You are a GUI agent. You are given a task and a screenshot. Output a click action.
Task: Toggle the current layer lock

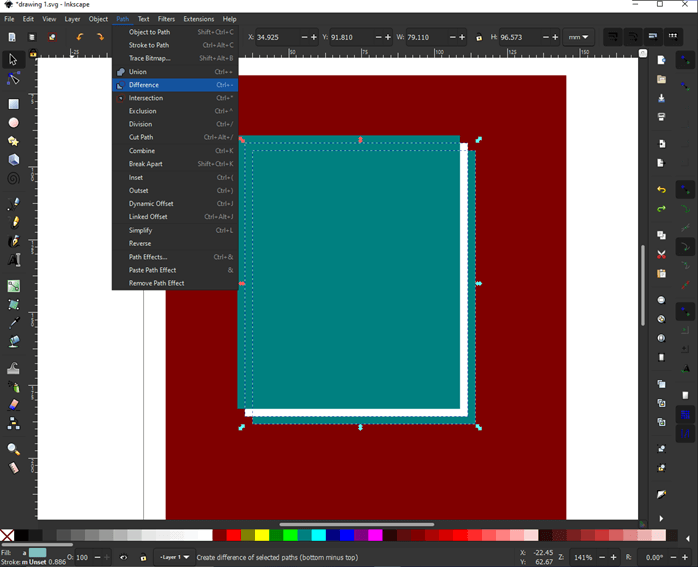143,558
